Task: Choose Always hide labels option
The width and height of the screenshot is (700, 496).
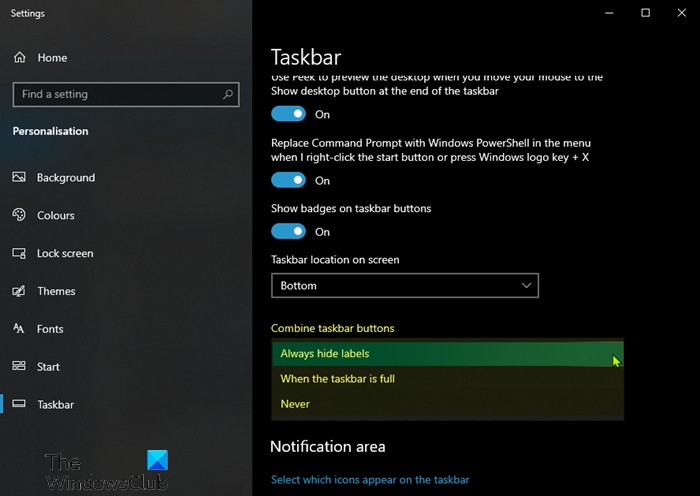Action: pos(447,354)
